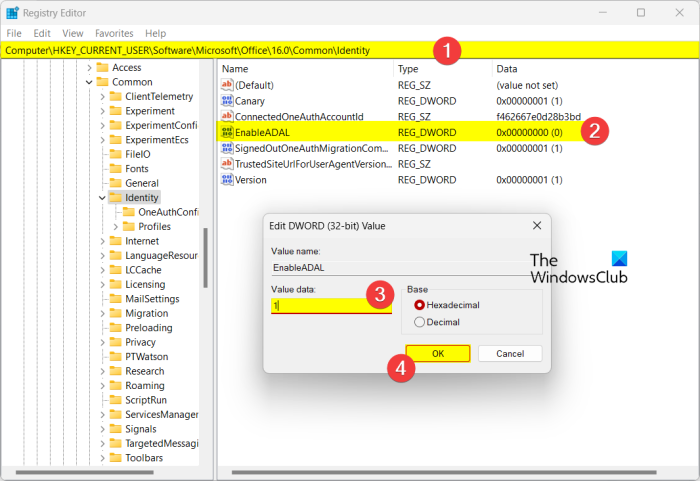Image resolution: width=700 pixels, height=481 pixels.
Task: Expand the Roaming key
Action: click(102, 386)
